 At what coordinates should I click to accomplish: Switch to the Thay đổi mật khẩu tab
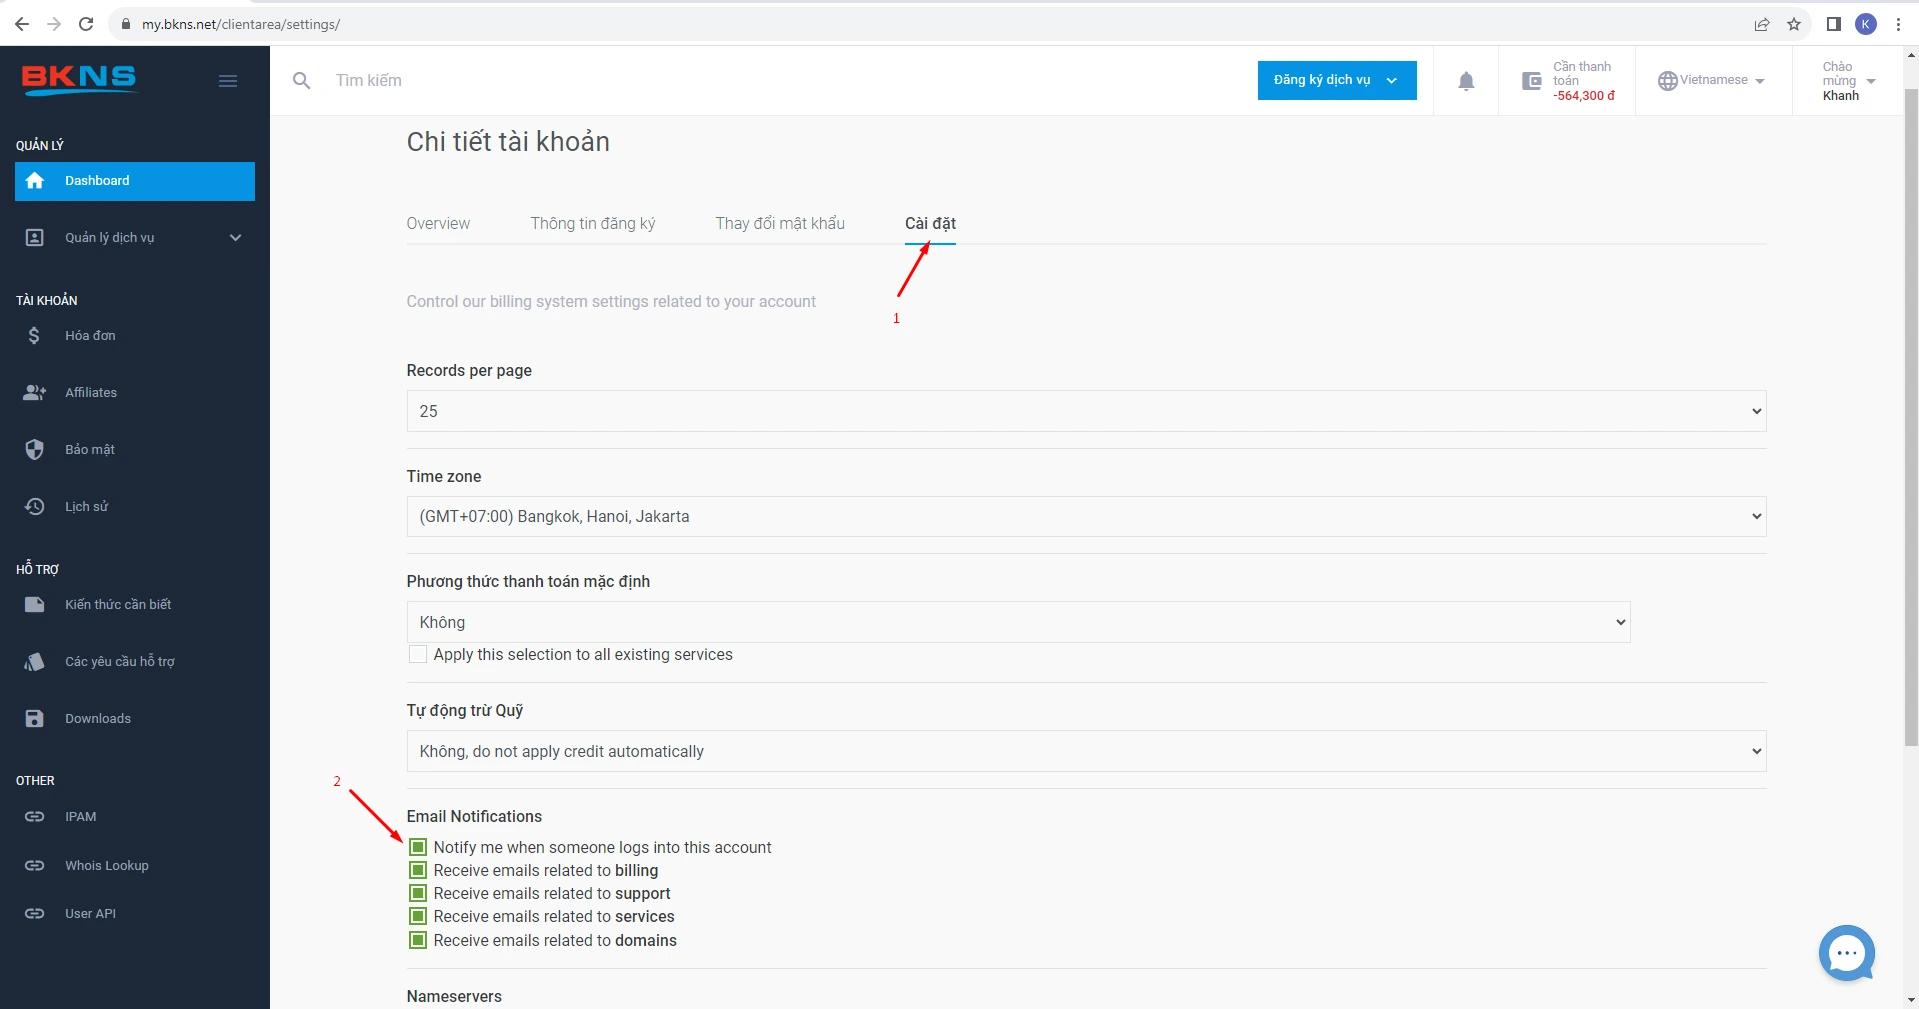[x=779, y=224]
